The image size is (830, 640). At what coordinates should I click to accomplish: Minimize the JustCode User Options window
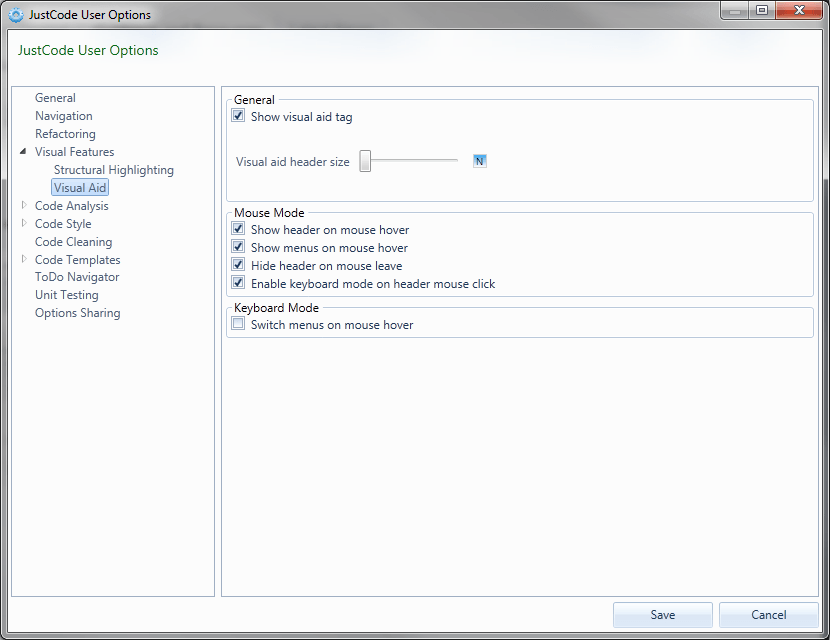pyautogui.click(x=735, y=11)
